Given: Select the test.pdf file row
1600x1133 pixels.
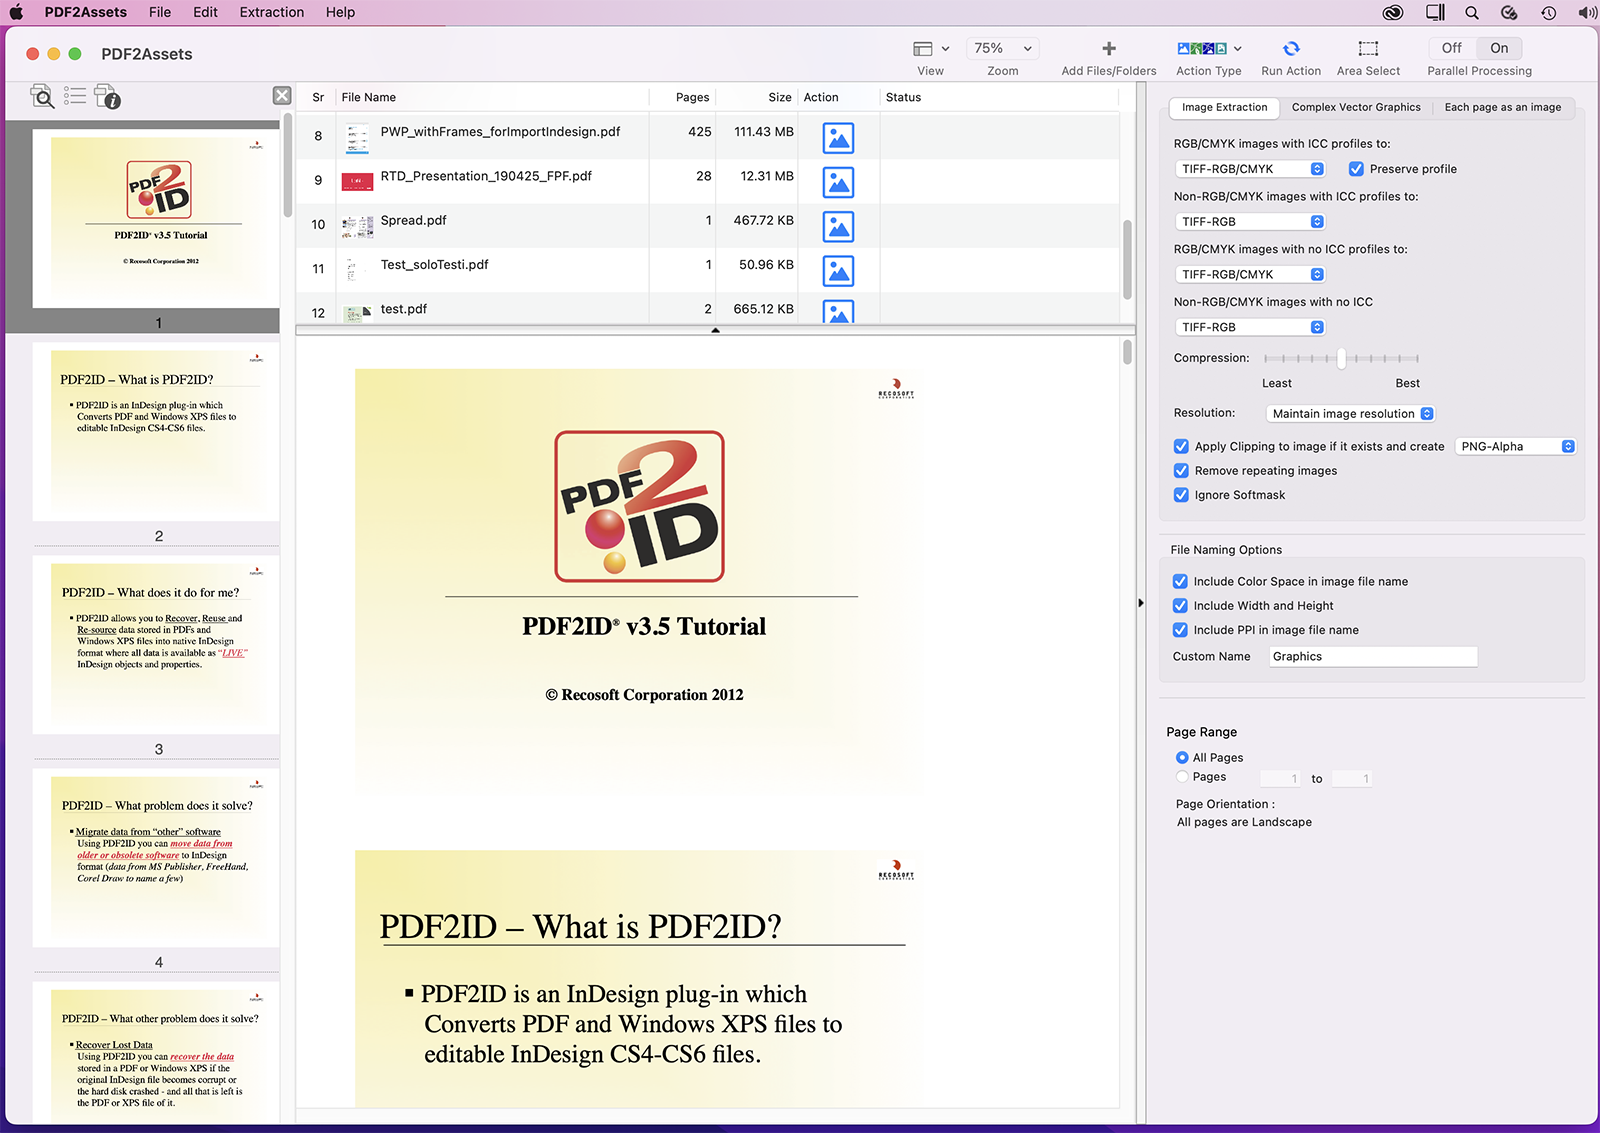Looking at the screenshot, I should (708, 309).
